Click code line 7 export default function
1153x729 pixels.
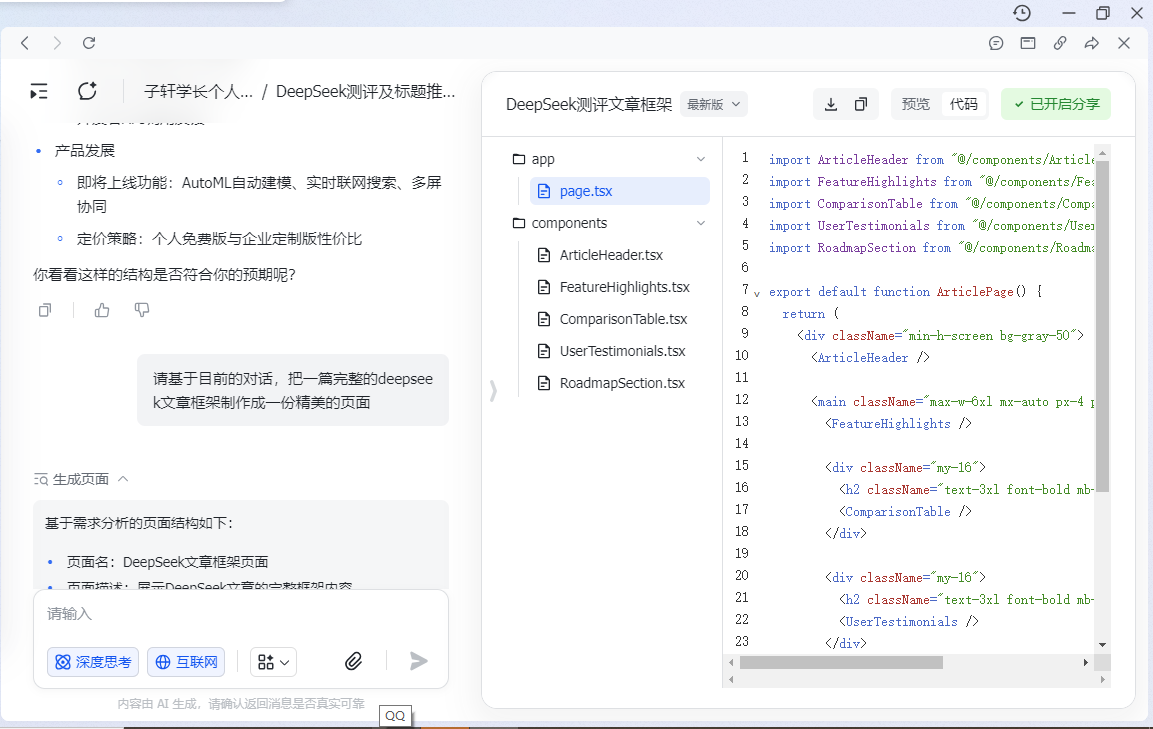click(x=905, y=292)
